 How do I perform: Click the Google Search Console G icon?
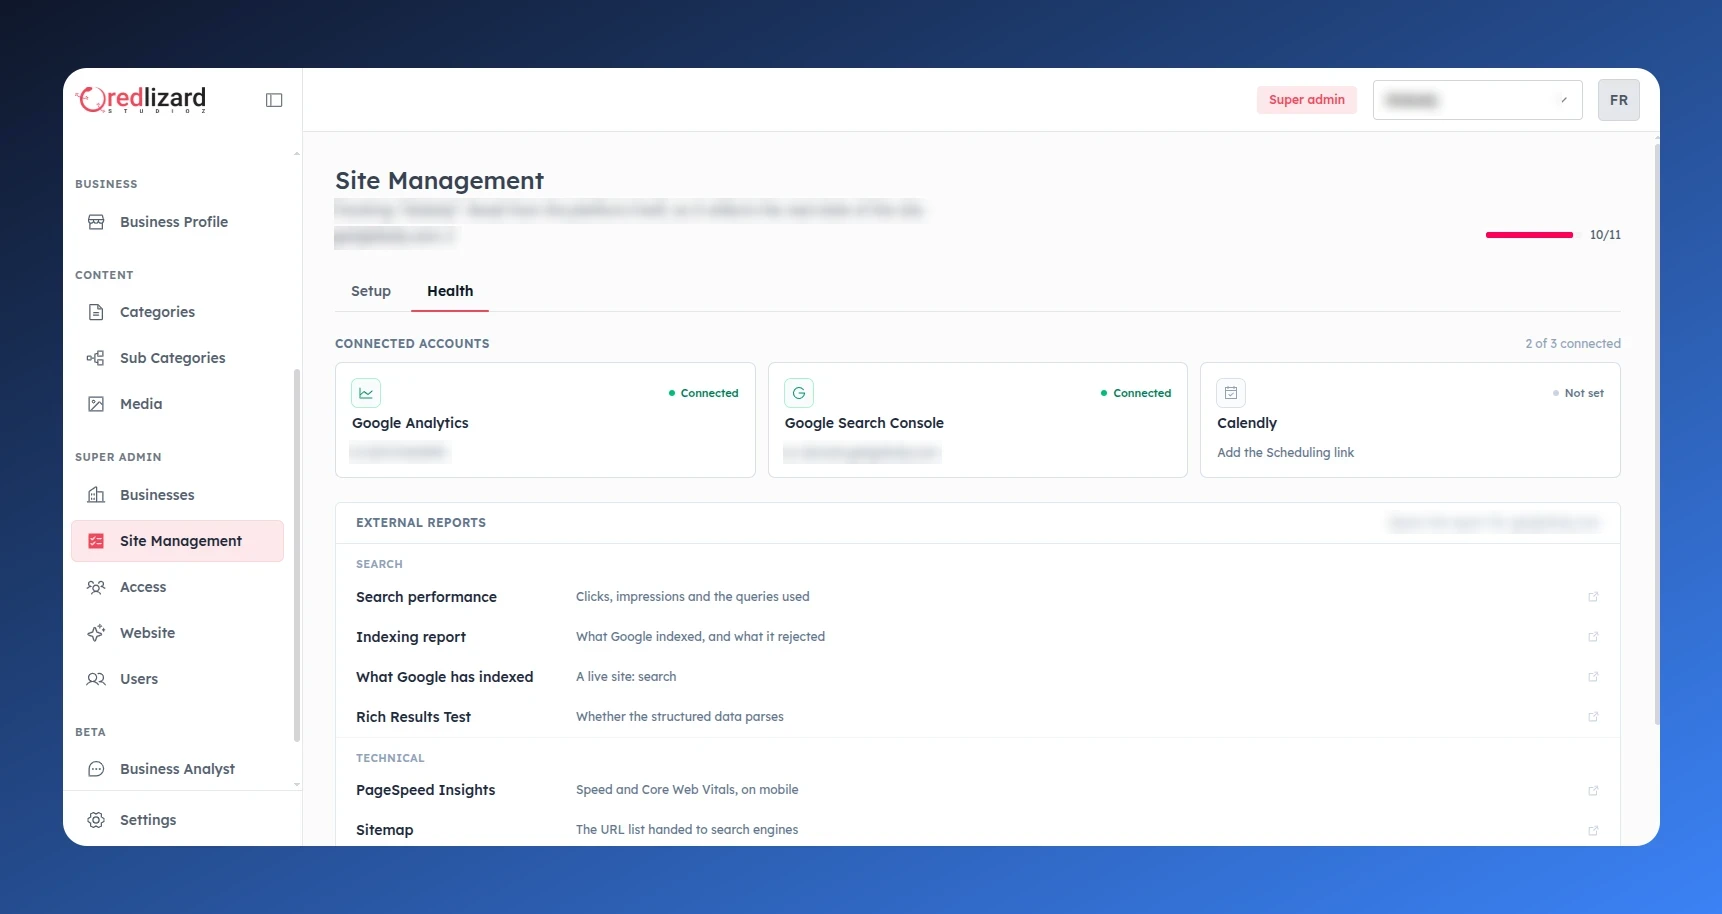click(x=799, y=393)
